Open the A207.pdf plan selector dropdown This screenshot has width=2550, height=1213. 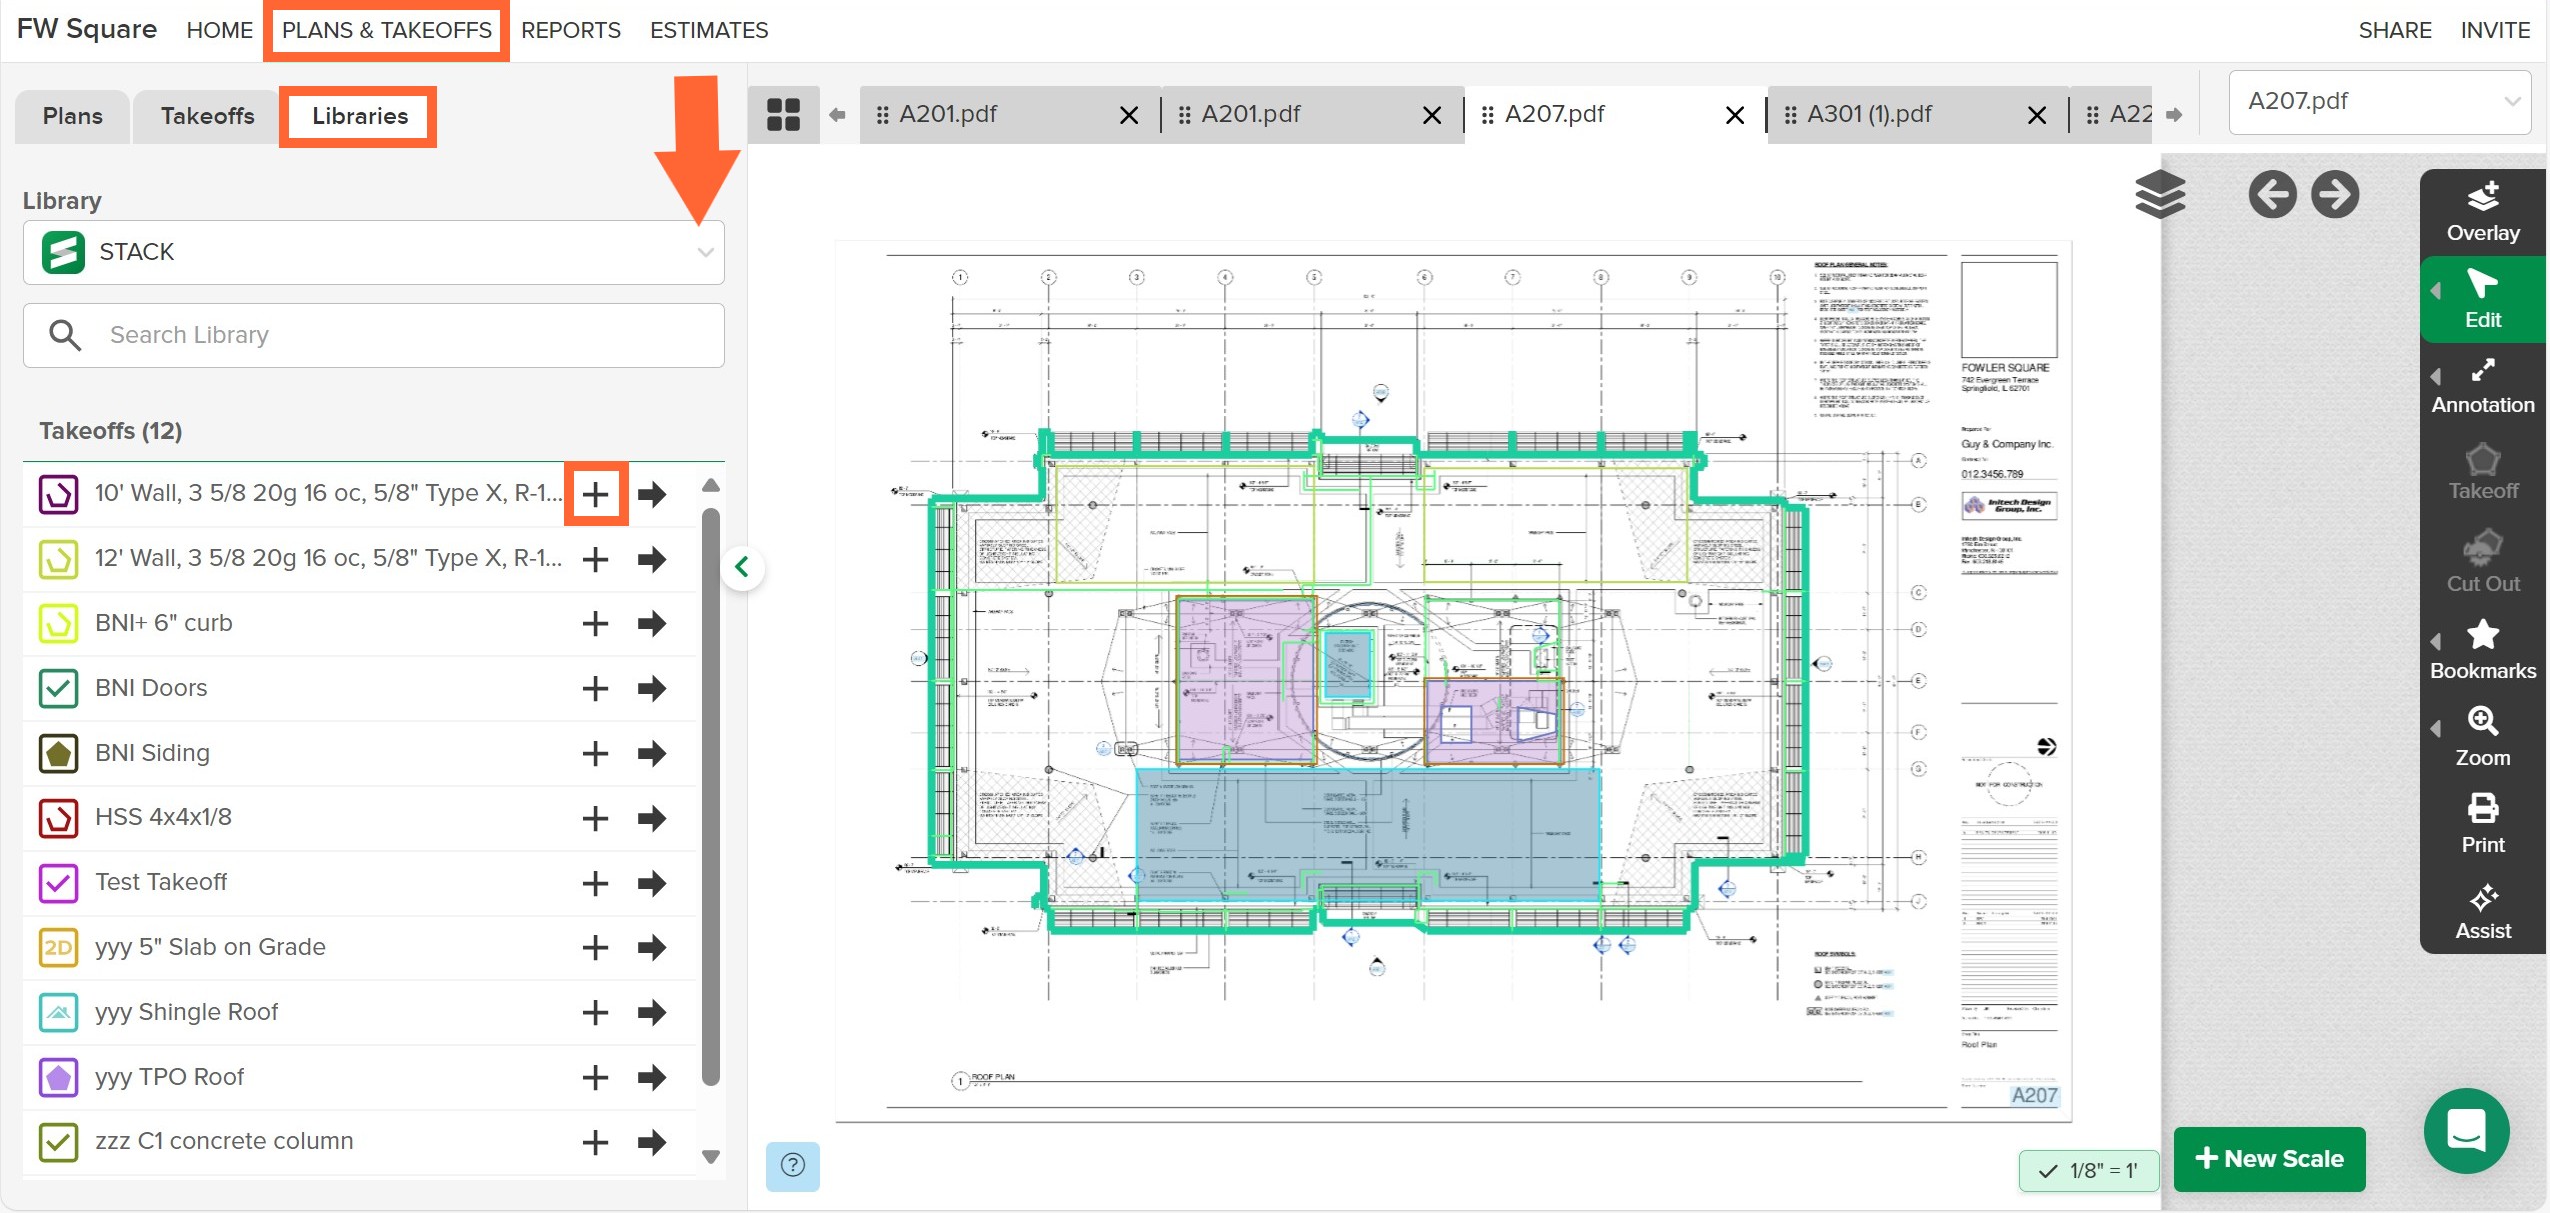coord(2379,101)
